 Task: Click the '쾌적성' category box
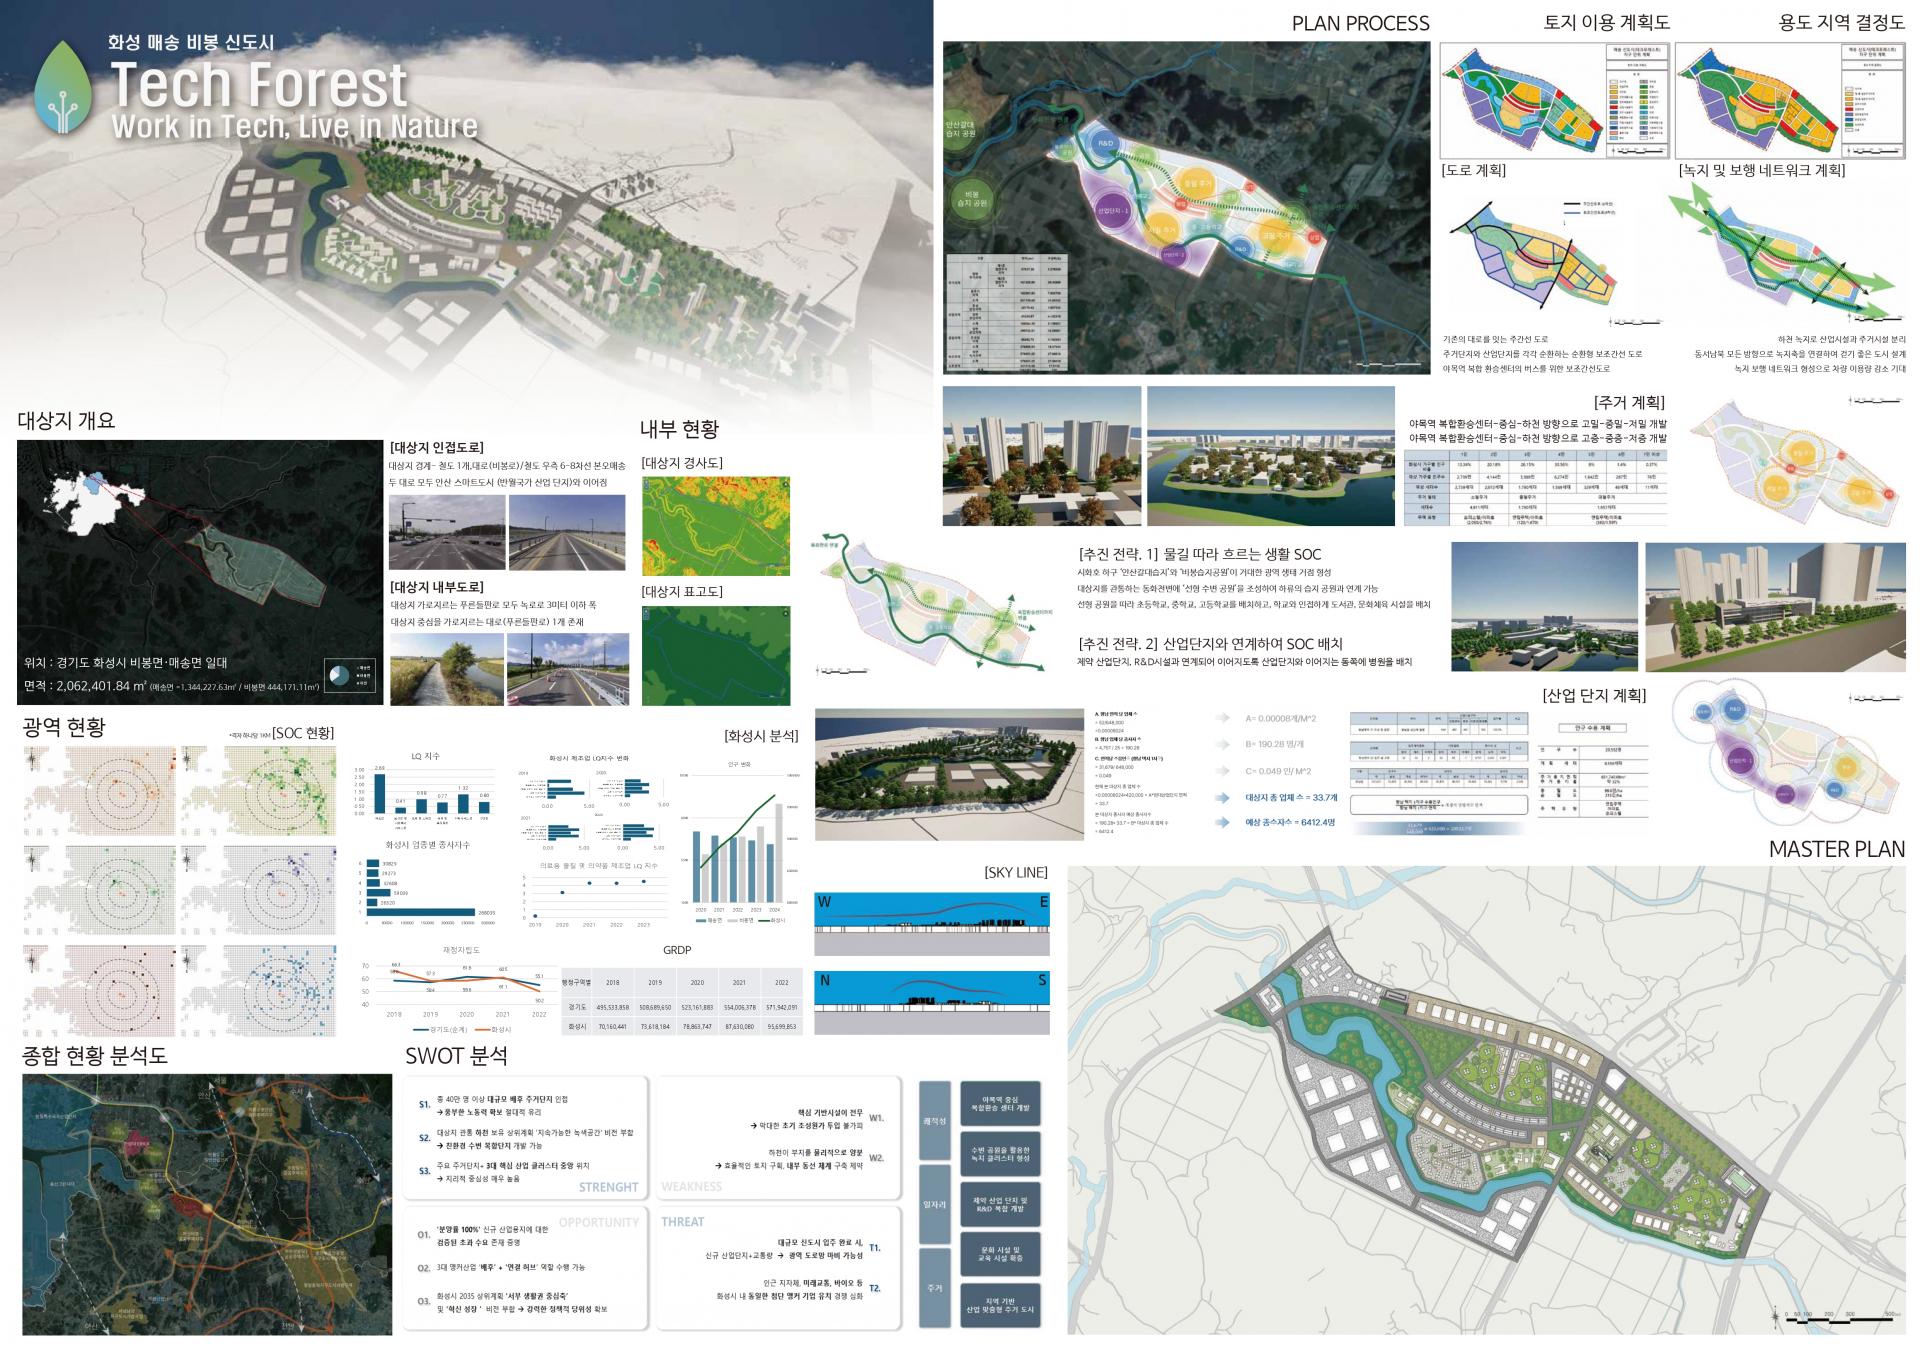934,1121
